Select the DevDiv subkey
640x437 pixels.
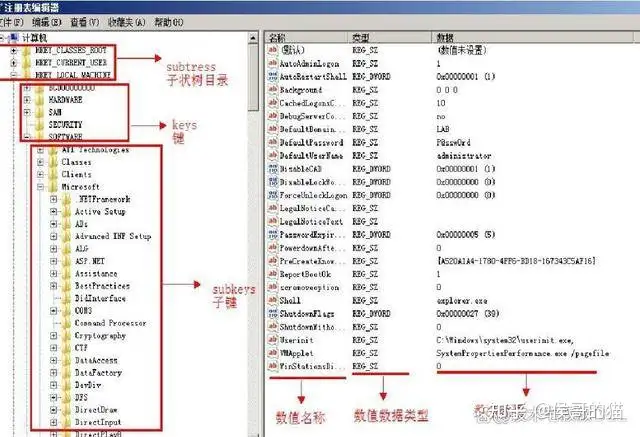click(x=88, y=385)
